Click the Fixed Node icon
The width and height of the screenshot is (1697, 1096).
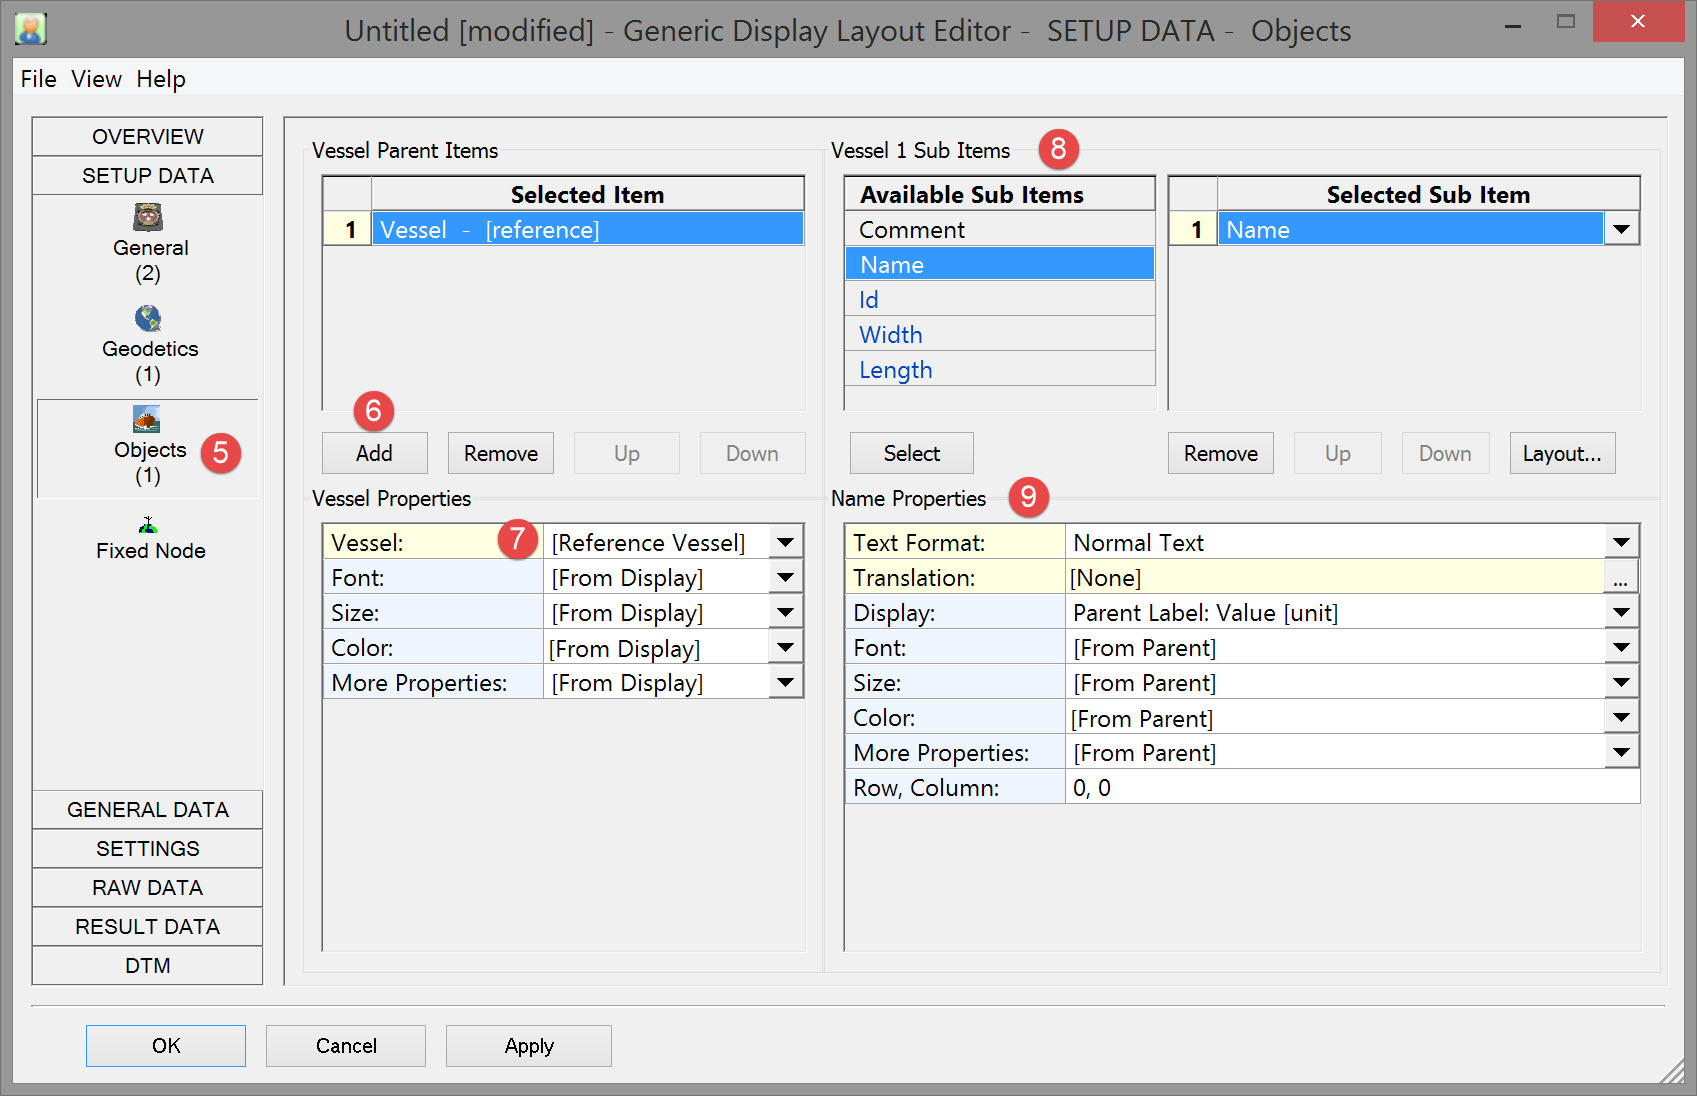148,525
